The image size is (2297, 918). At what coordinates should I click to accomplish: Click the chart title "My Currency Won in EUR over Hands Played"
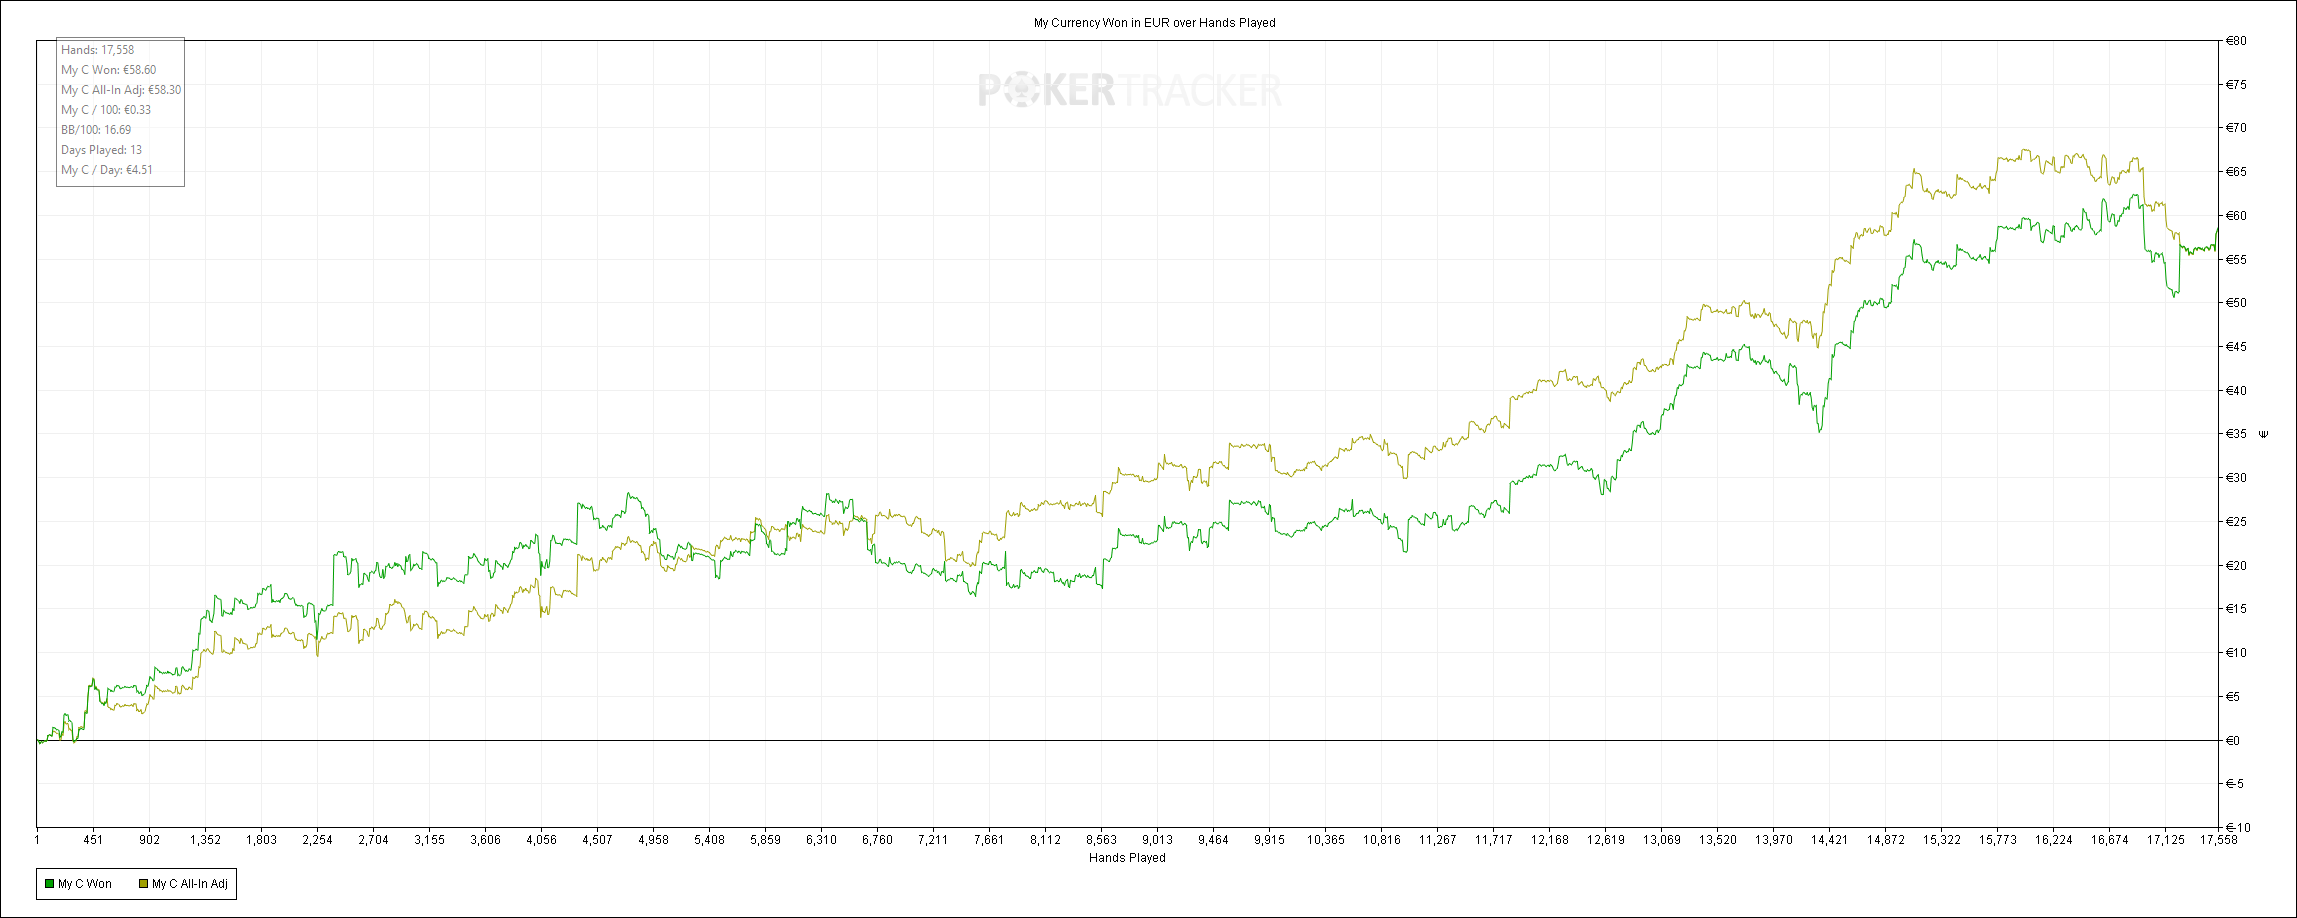point(1155,23)
